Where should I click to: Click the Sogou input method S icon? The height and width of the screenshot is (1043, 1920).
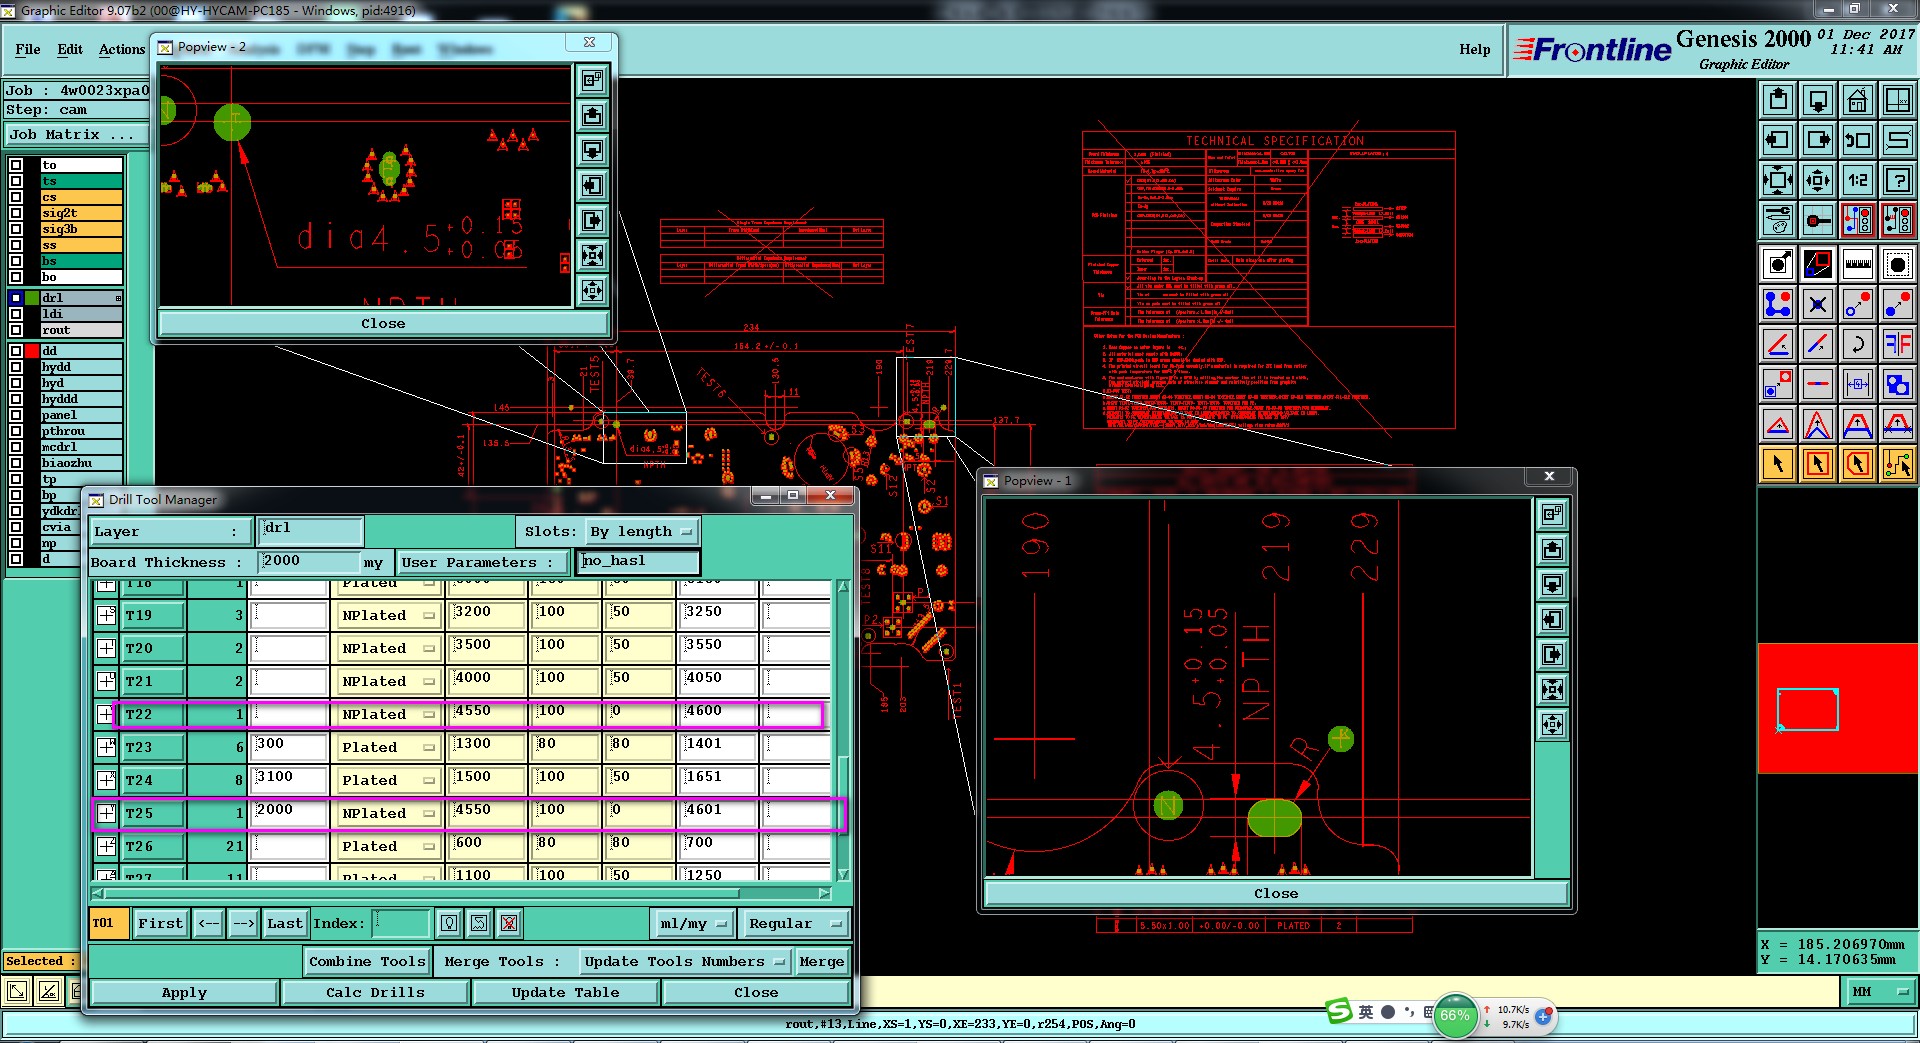click(1339, 1011)
